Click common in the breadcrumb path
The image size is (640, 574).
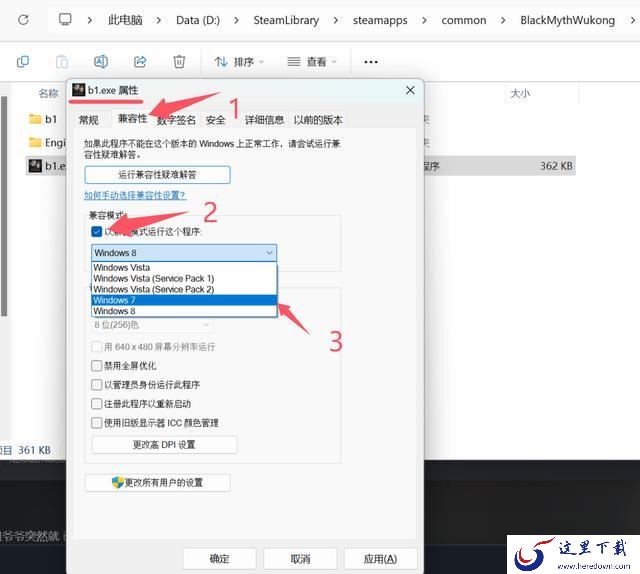click(x=464, y=20)
